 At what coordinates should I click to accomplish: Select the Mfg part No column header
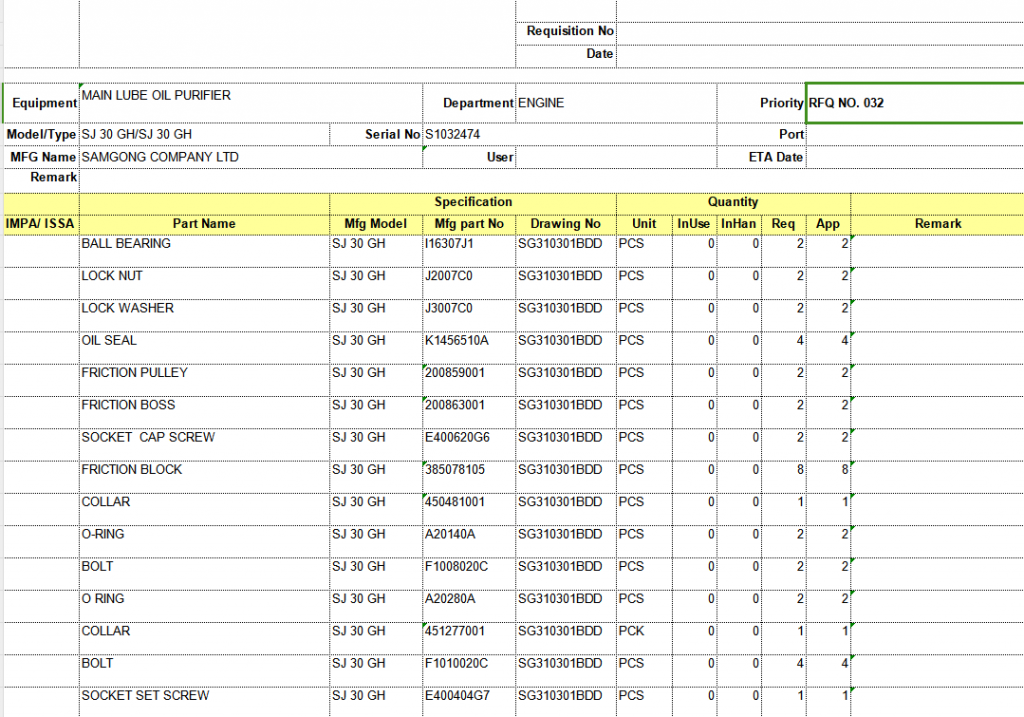click(x=469, y=224)
